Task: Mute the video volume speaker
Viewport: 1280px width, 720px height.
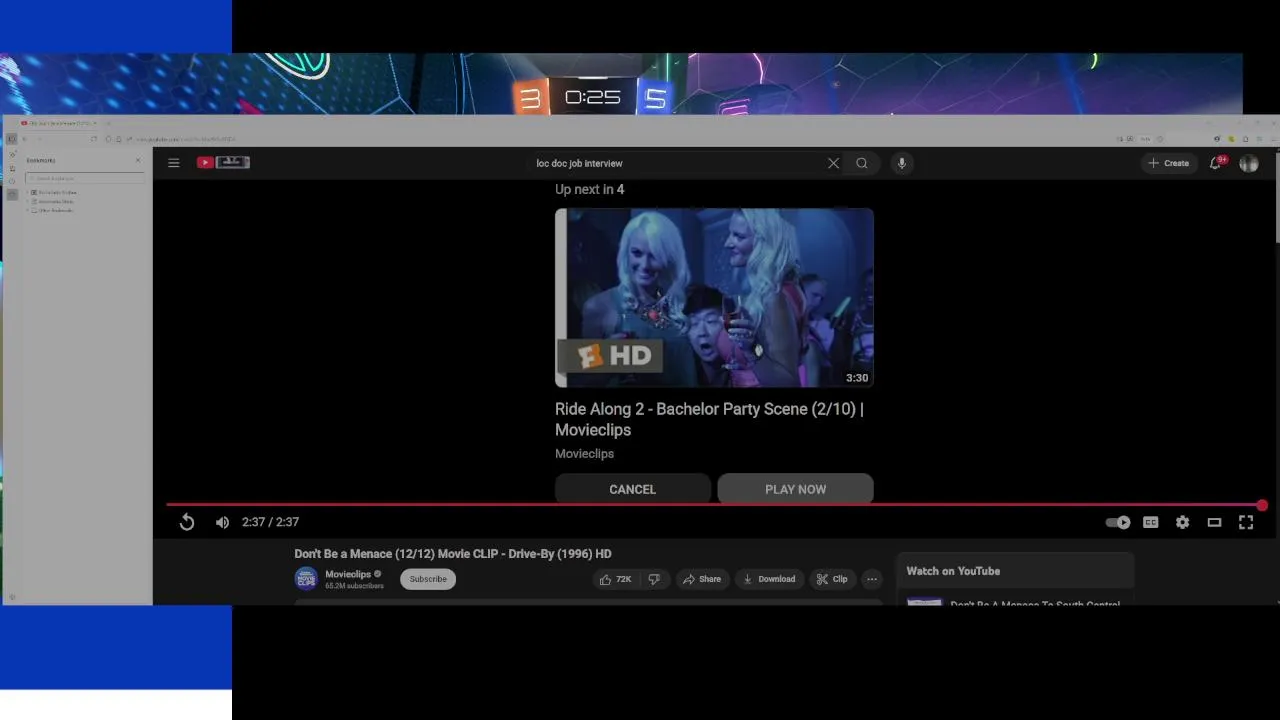Action: point(222,522)
